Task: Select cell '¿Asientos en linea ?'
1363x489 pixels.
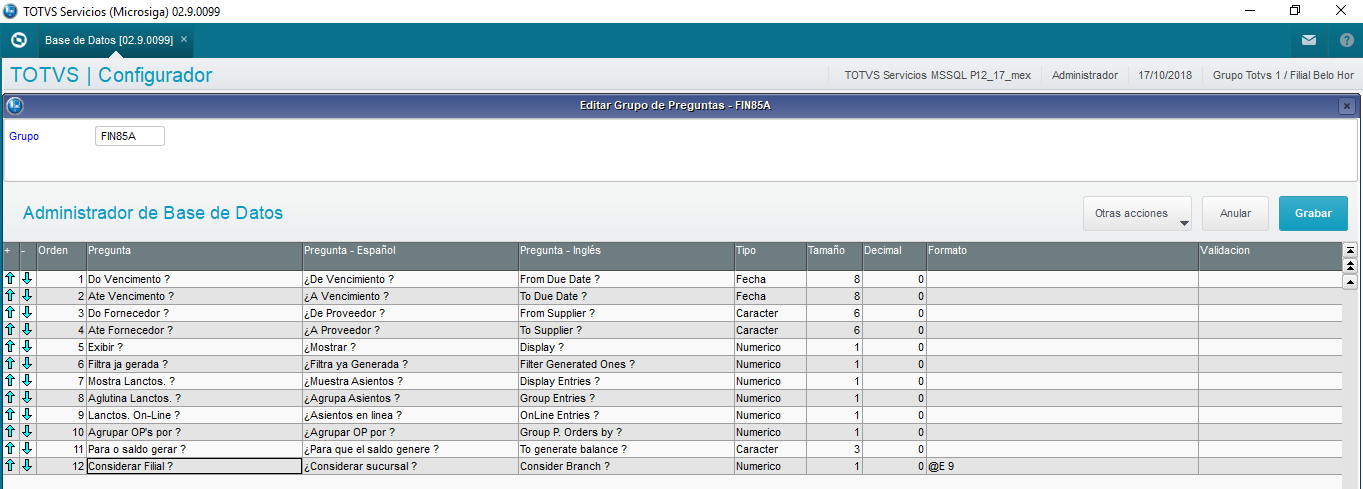Action: pos(410,415)
